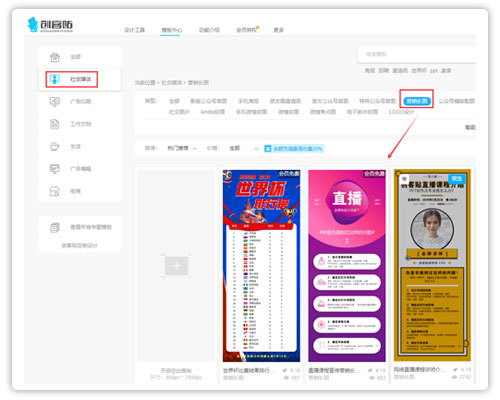Open the 工作文档 document icon
Viewport: 500px width, 400px height.
pyautogui.click(x=55, y=124)
